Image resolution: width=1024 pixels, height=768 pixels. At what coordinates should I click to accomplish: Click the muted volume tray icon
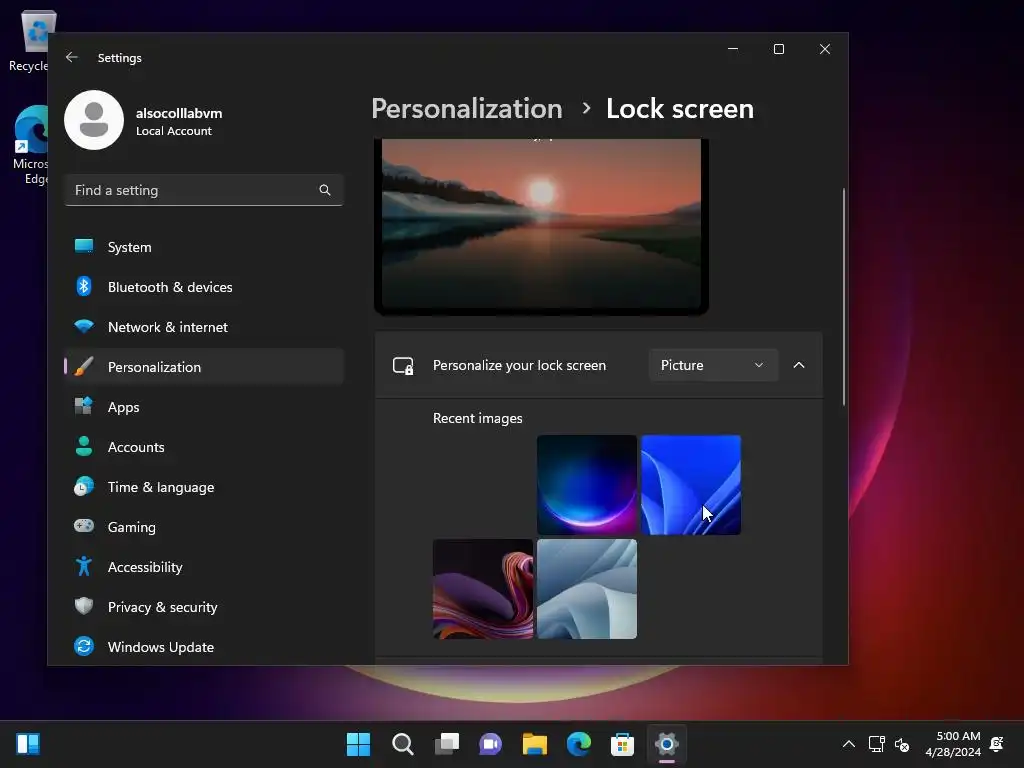[x=902, y=744]
